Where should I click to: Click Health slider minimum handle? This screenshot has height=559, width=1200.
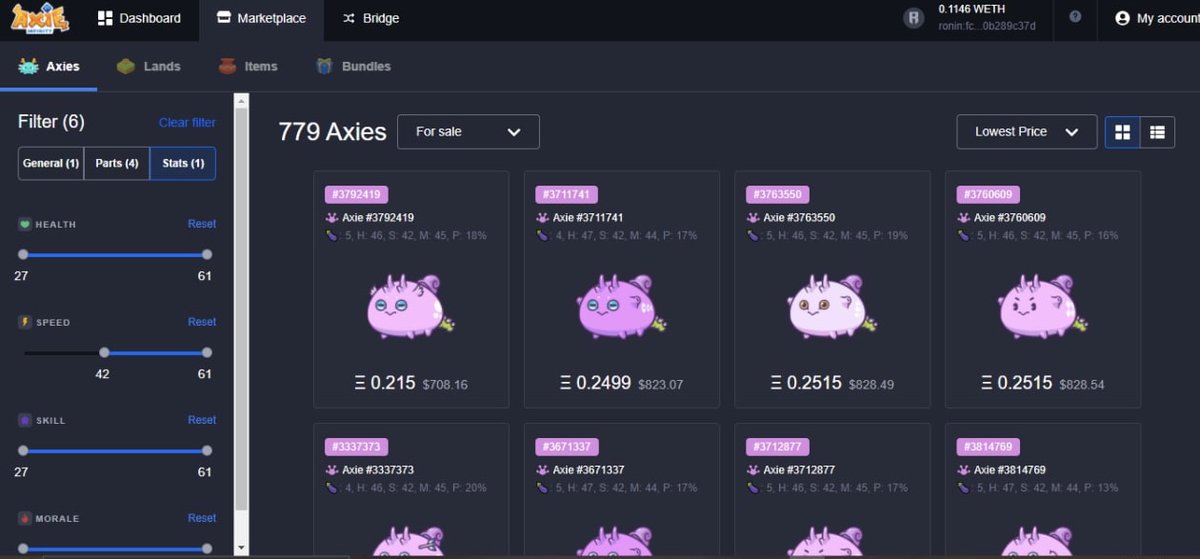(23, 254)
